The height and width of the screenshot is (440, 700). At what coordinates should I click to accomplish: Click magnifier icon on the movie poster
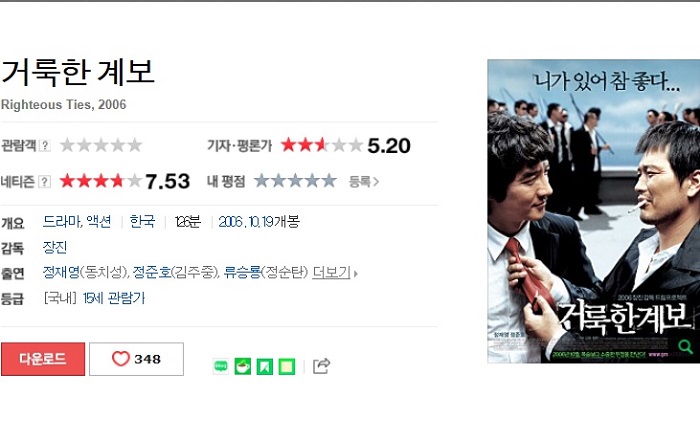point(685,346)
